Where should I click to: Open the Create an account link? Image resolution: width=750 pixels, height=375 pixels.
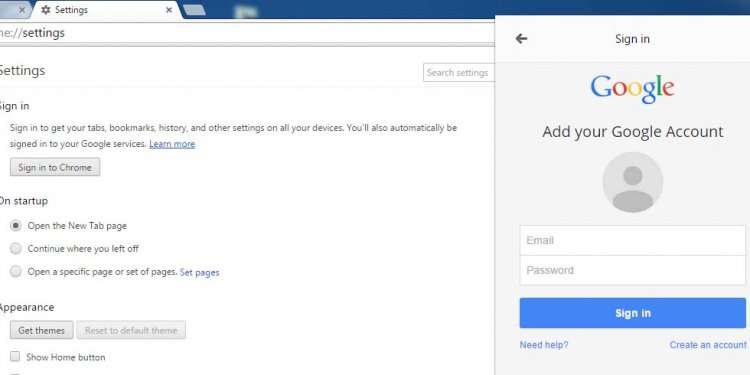coord(707,345)
